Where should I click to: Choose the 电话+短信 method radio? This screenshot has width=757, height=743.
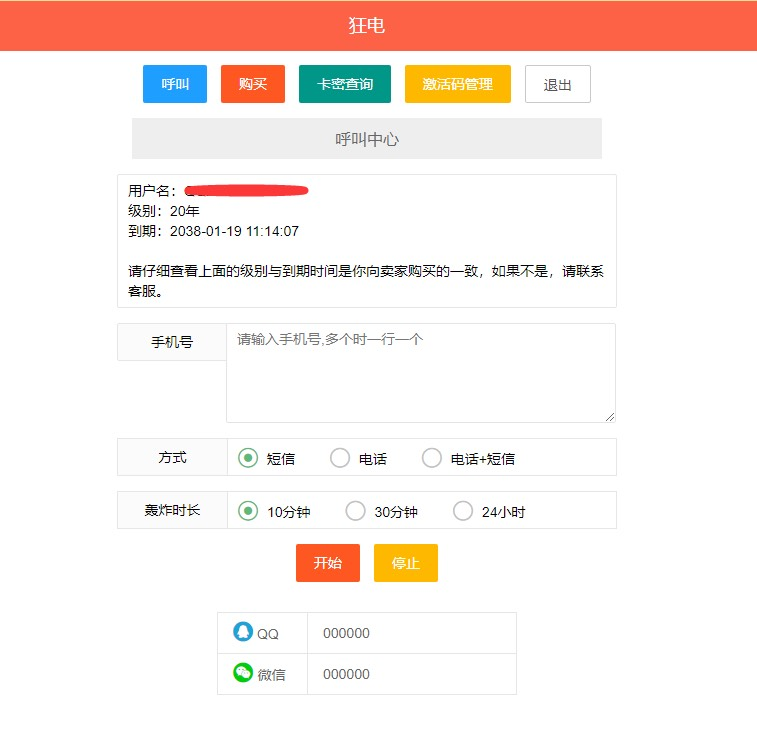(x=432, y=458)
